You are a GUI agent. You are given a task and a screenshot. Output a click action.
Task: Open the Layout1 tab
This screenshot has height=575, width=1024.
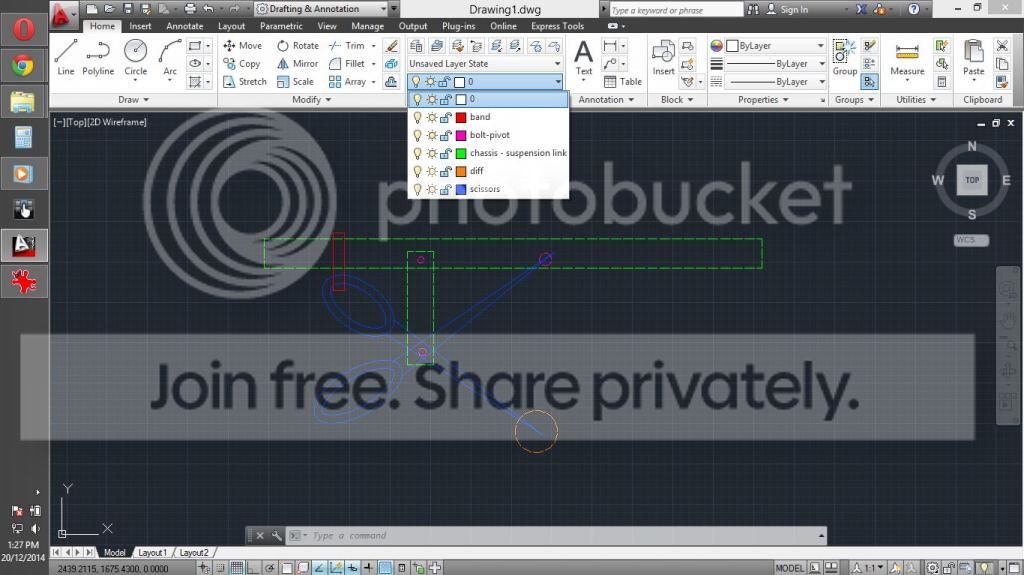152,553
